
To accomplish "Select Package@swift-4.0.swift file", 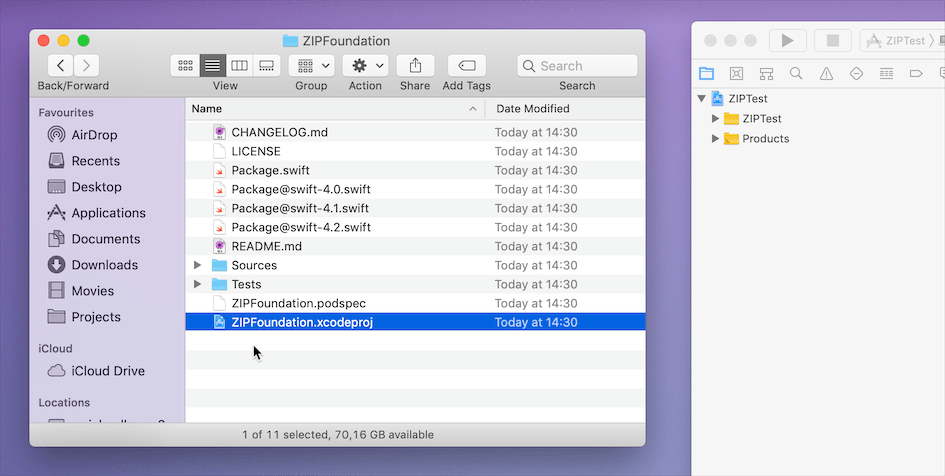I will pos(415,189).
